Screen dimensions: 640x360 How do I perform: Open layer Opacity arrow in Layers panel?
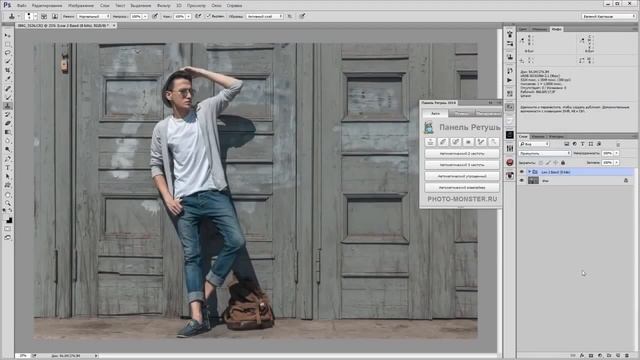click(x=617, y=153)
